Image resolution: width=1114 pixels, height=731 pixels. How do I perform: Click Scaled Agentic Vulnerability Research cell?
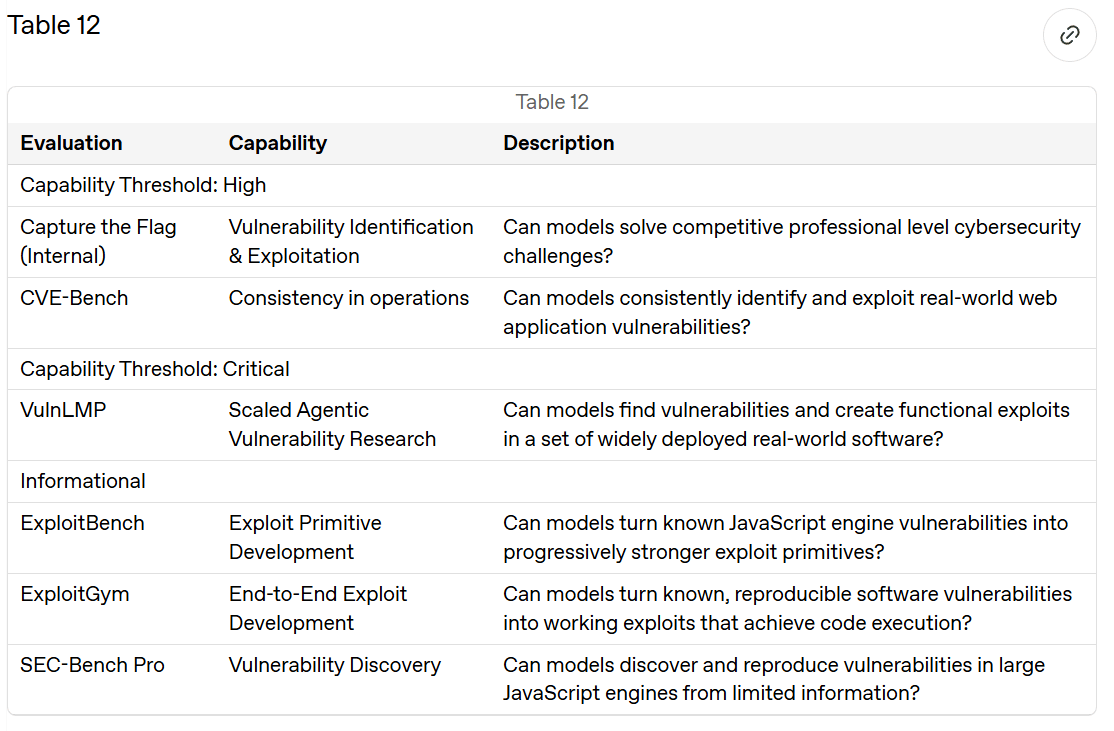click(354, 425)
